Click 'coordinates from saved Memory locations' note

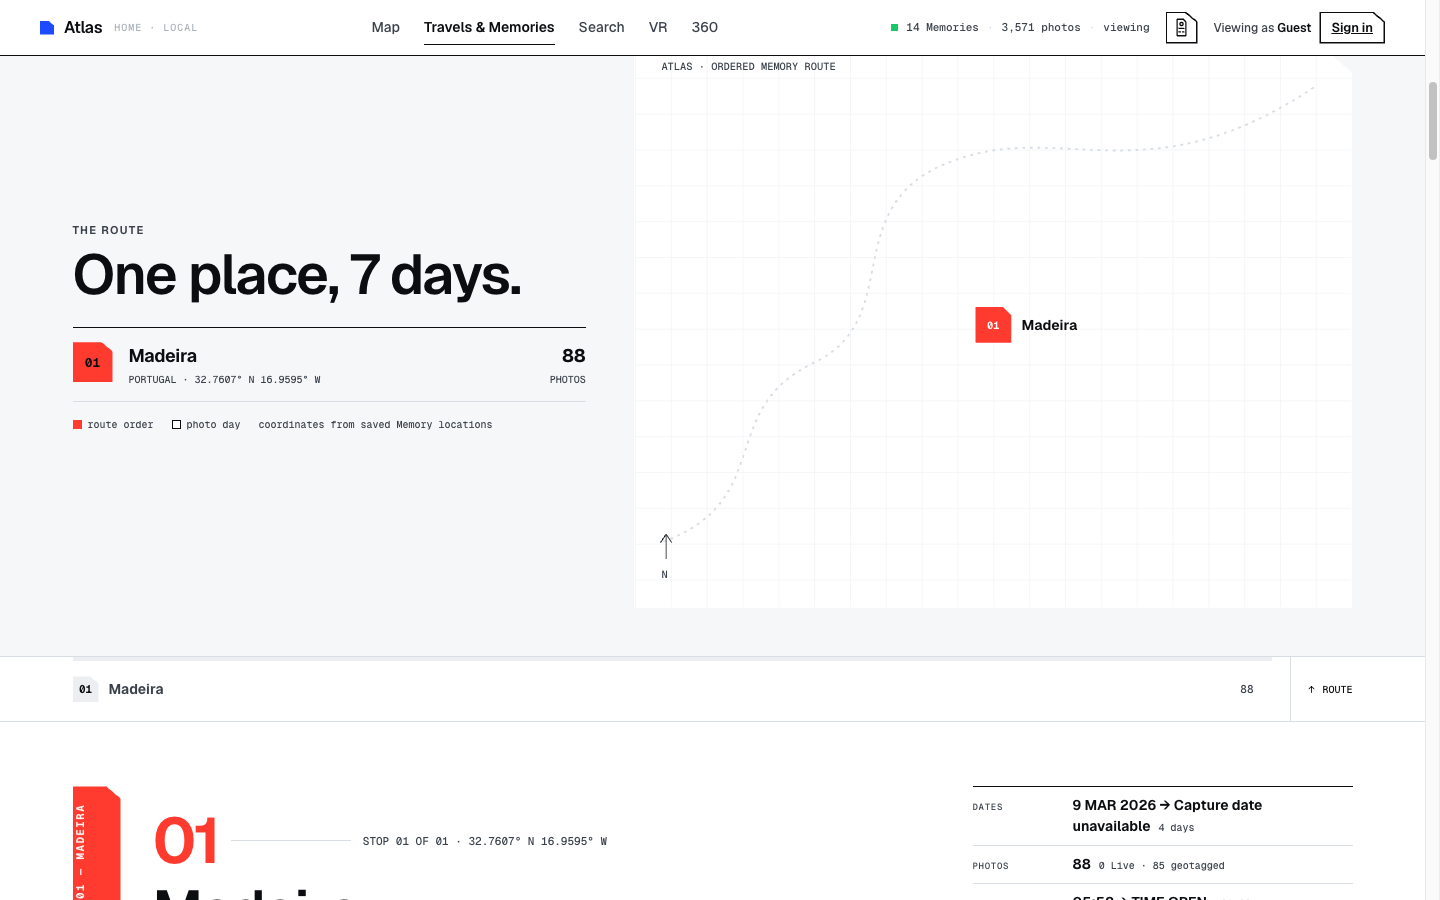pos(375,425)
